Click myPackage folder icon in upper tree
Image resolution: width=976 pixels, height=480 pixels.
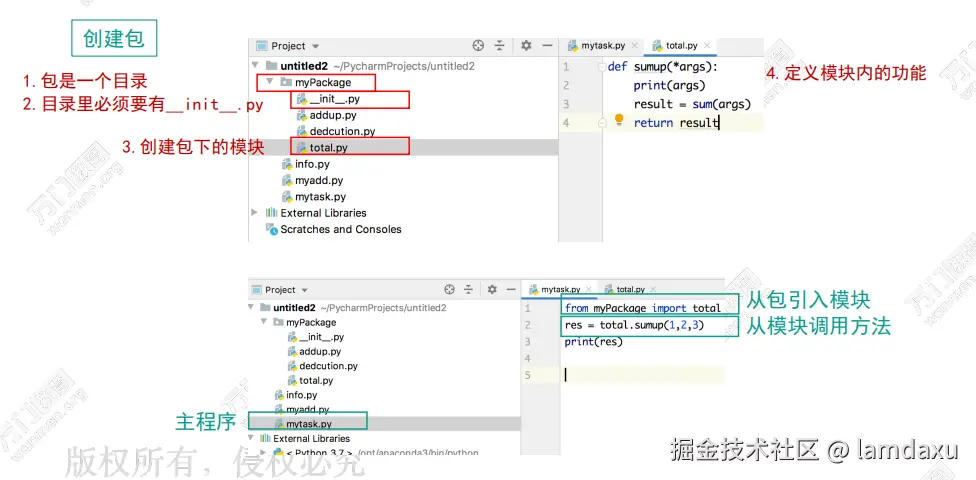pyautogui.click(x=286, y=82)
